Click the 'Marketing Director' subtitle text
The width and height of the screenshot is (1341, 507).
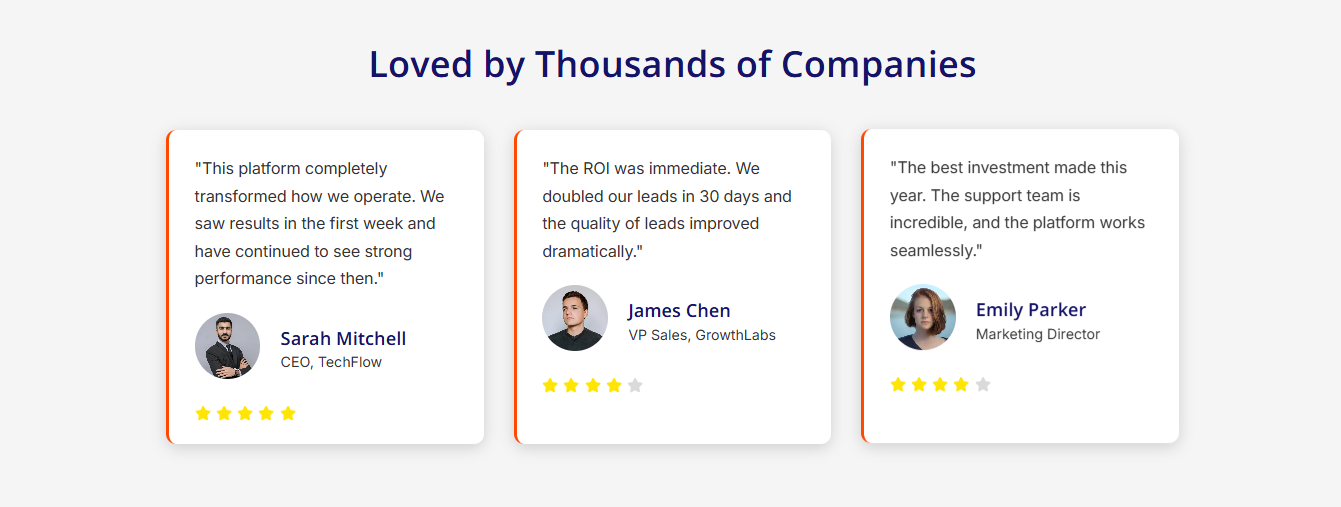1037,334
